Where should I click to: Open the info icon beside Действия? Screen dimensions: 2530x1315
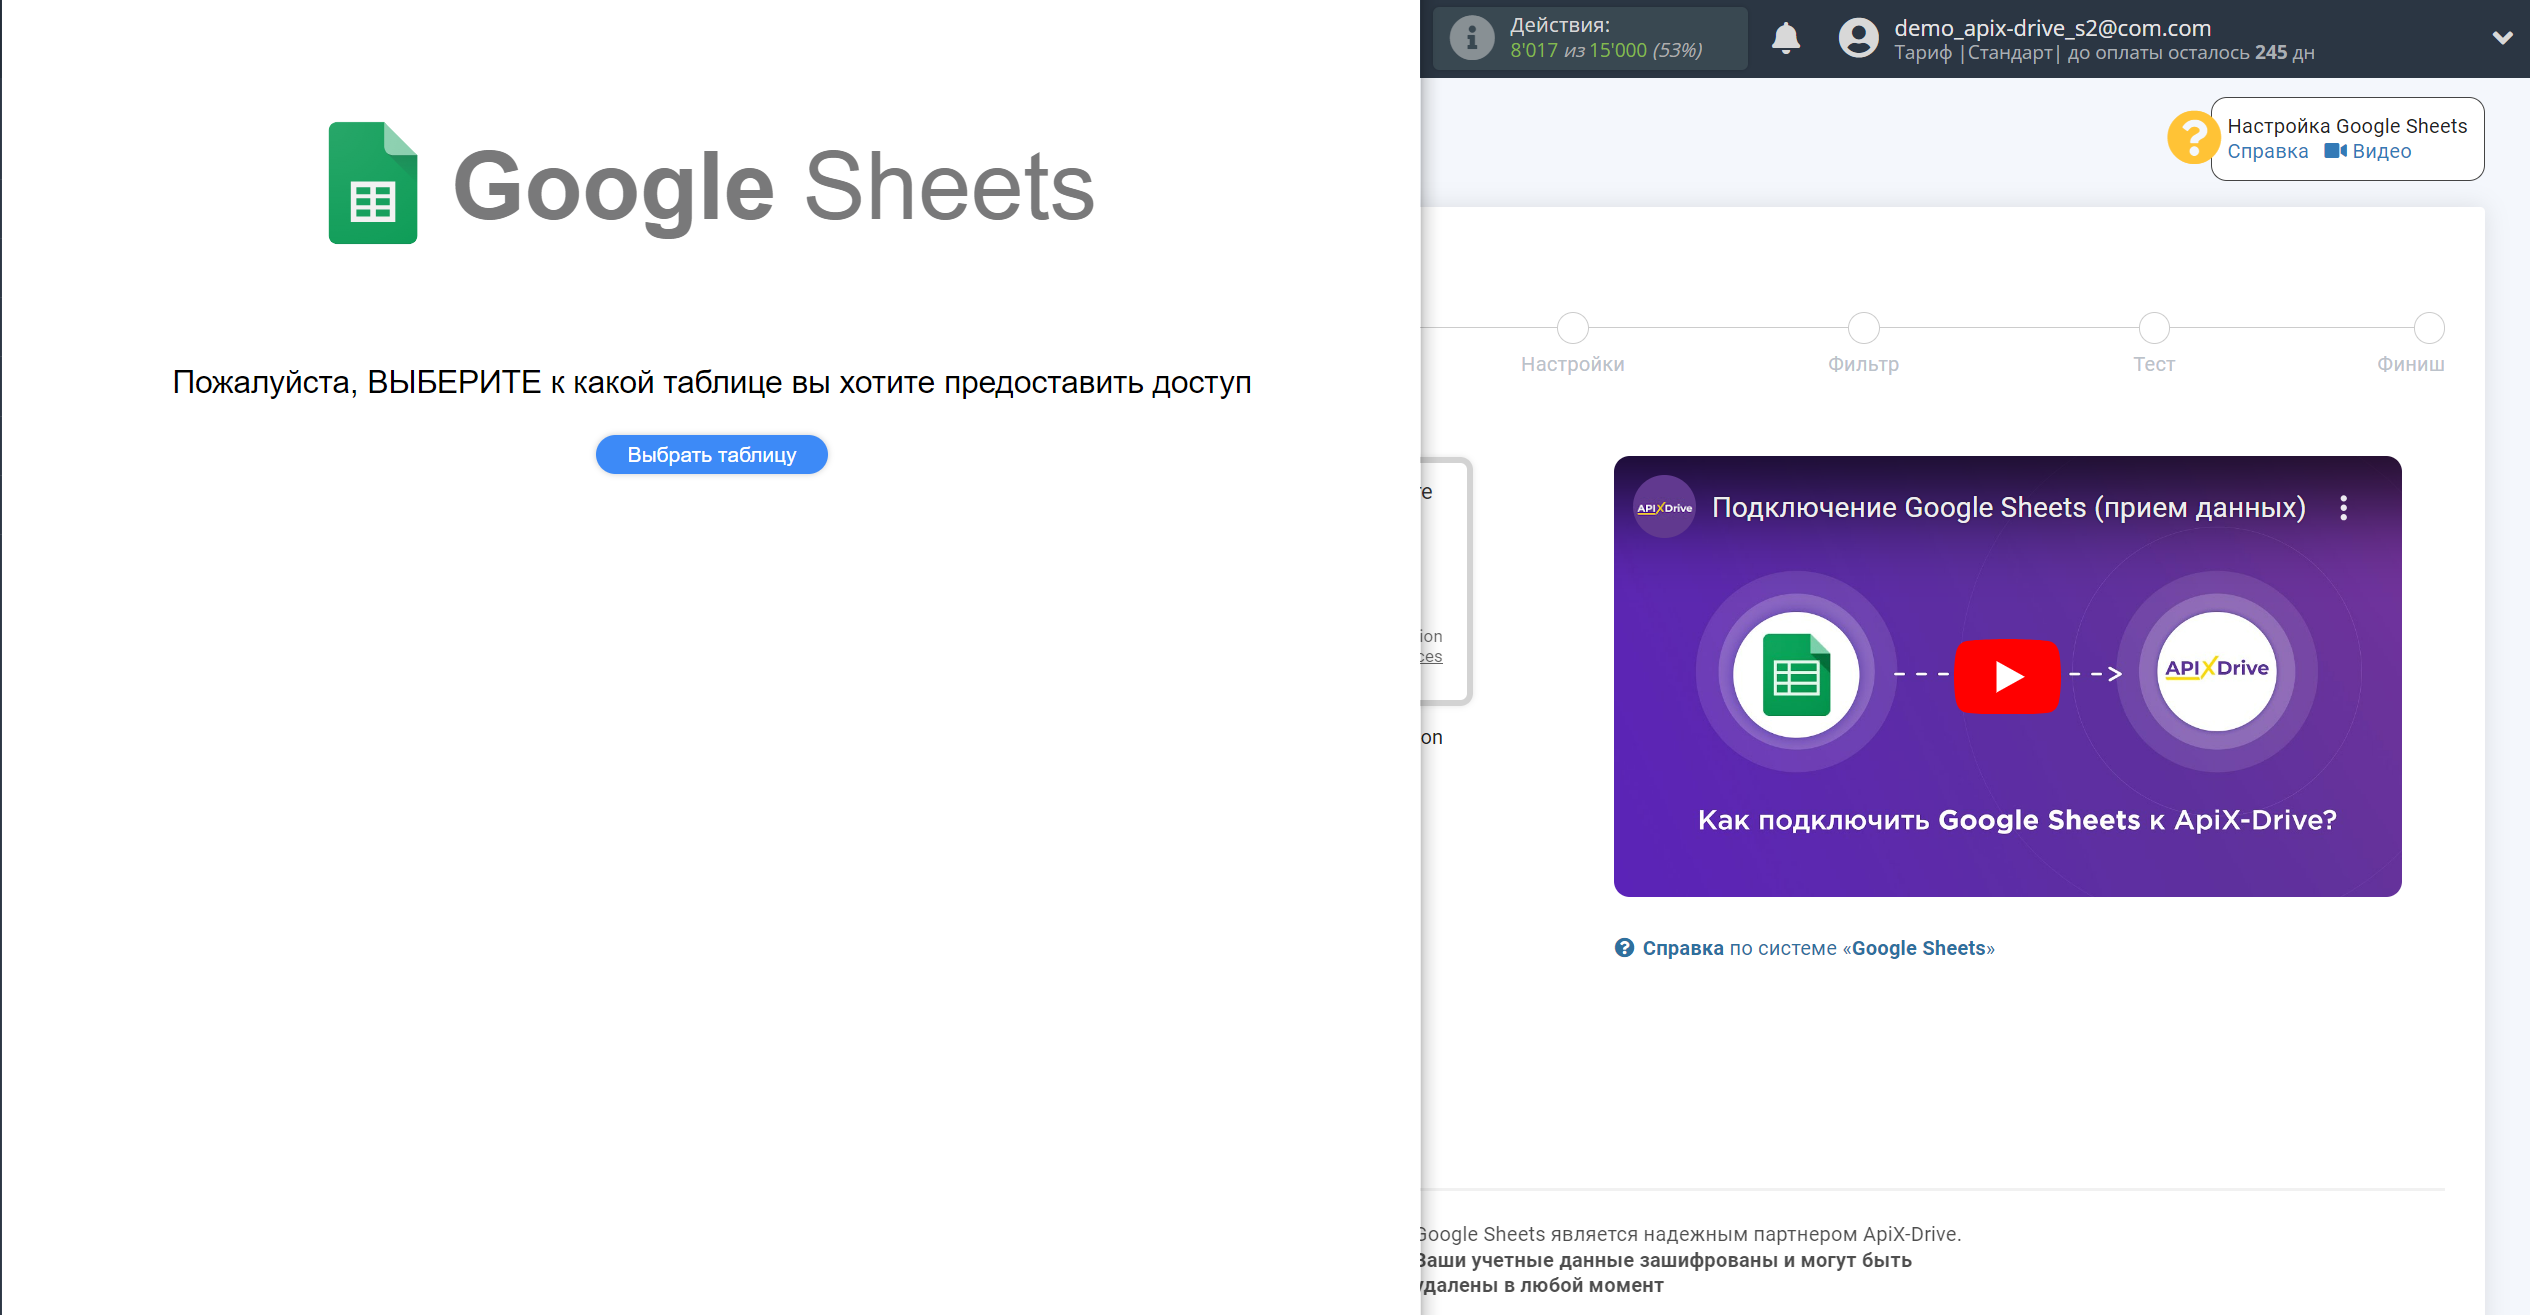[1471, 39]
